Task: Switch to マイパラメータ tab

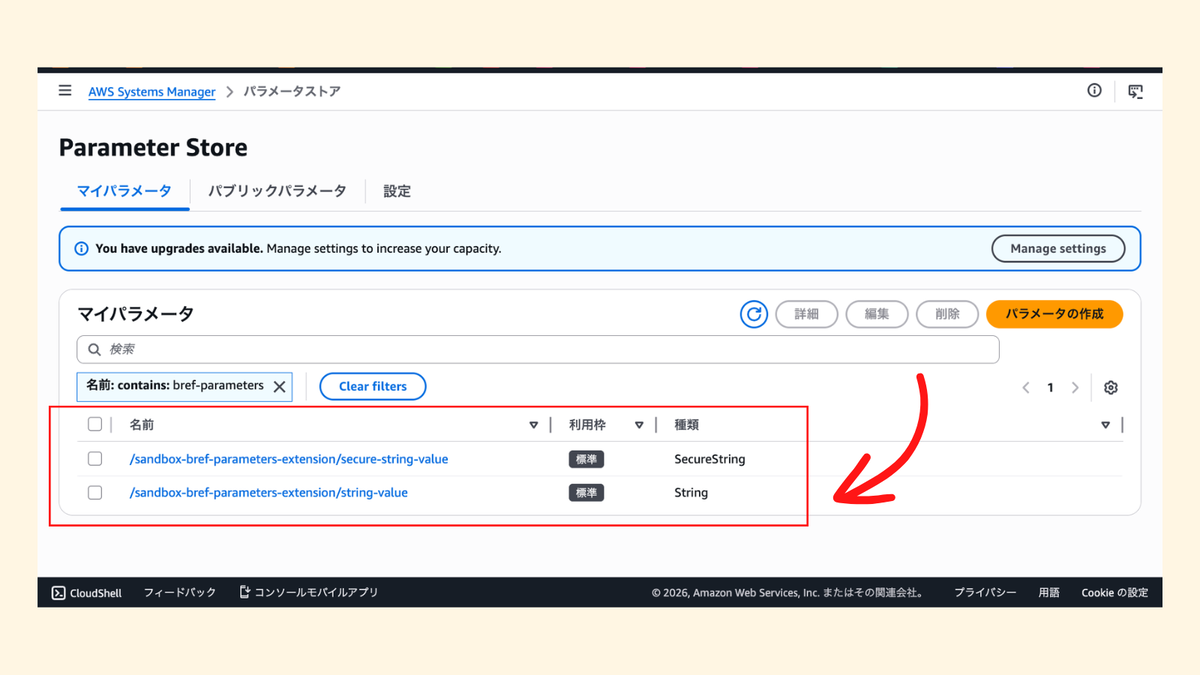Action: pos(124,191)
